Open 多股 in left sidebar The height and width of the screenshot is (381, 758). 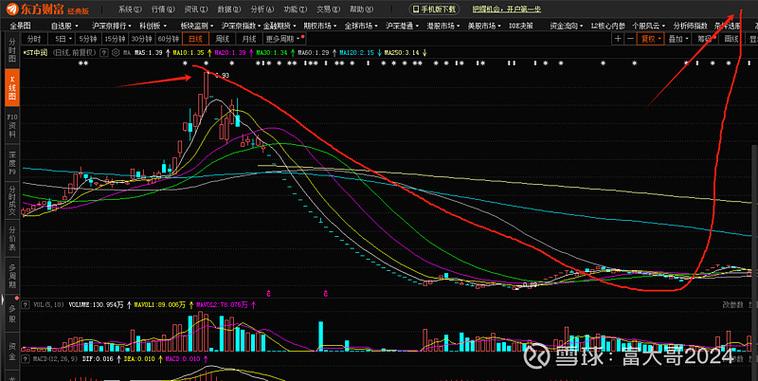tap(12, 313)
